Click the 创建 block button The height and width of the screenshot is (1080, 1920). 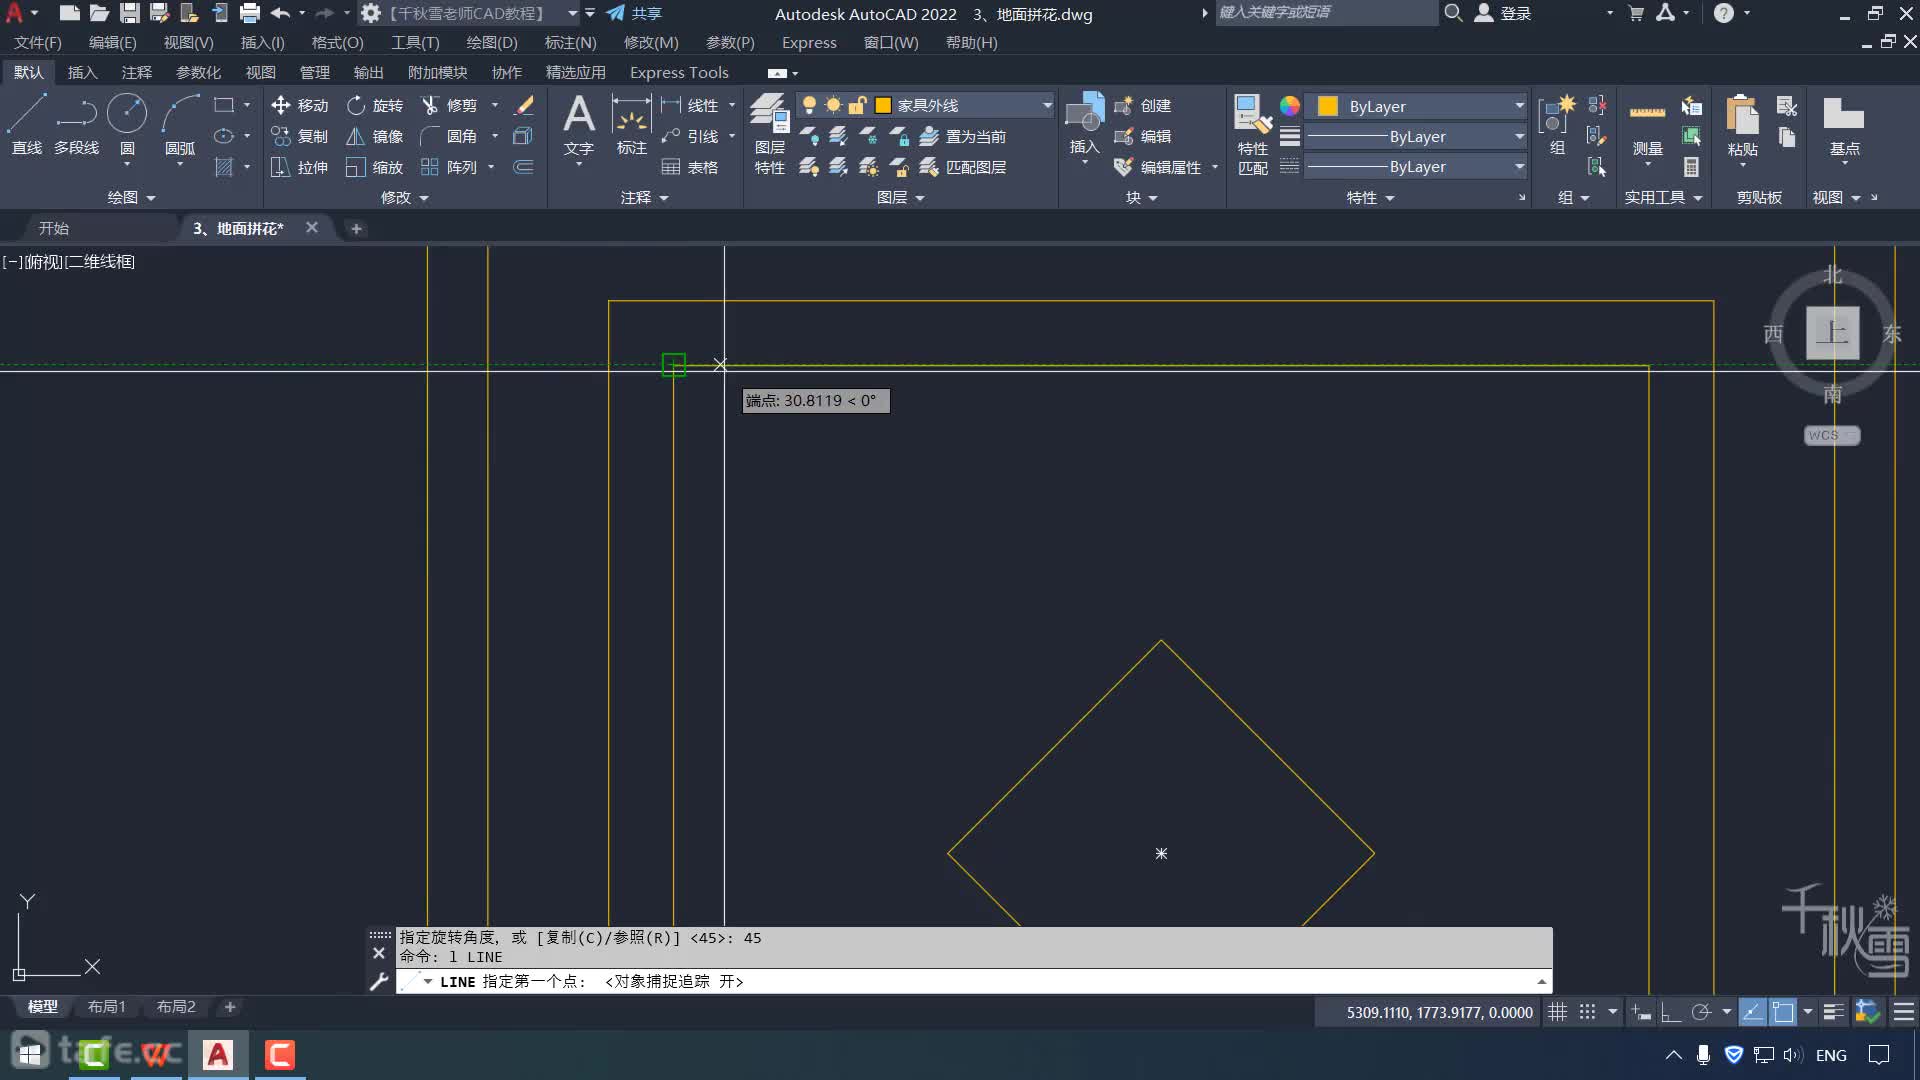pos(1142,105)
